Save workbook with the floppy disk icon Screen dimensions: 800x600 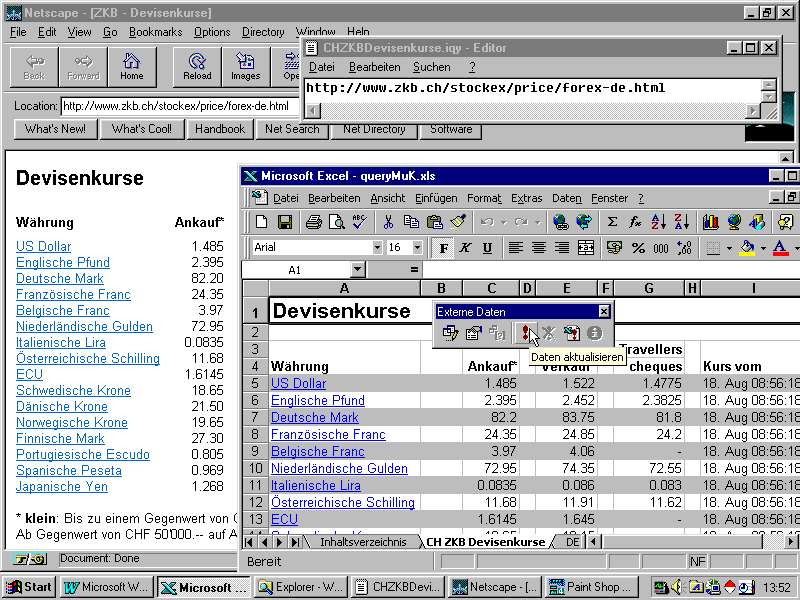pos(285,221)
